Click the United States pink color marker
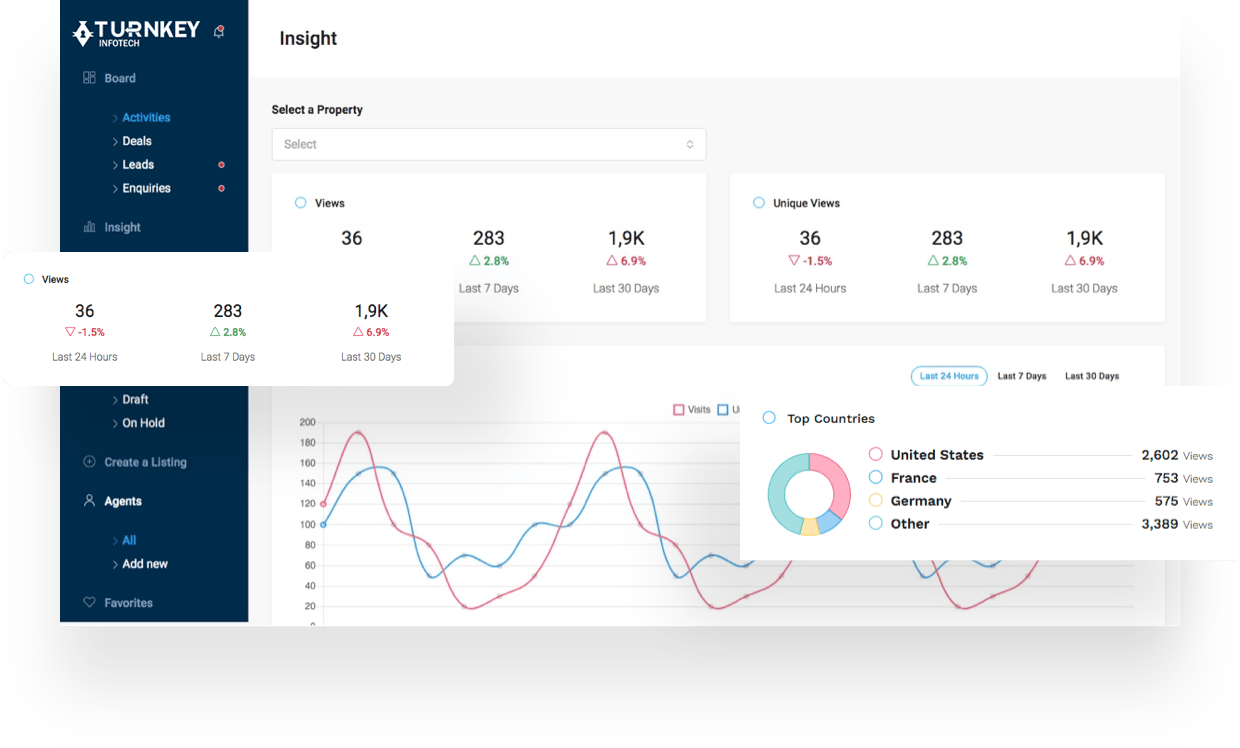 pos(876,455)
